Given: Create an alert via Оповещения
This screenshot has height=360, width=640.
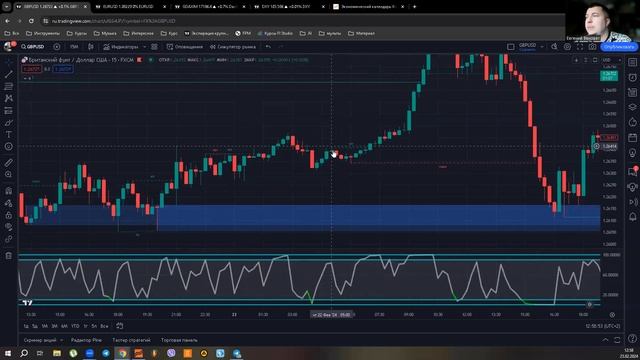Looking at the screenshot, I should [184, 47].
